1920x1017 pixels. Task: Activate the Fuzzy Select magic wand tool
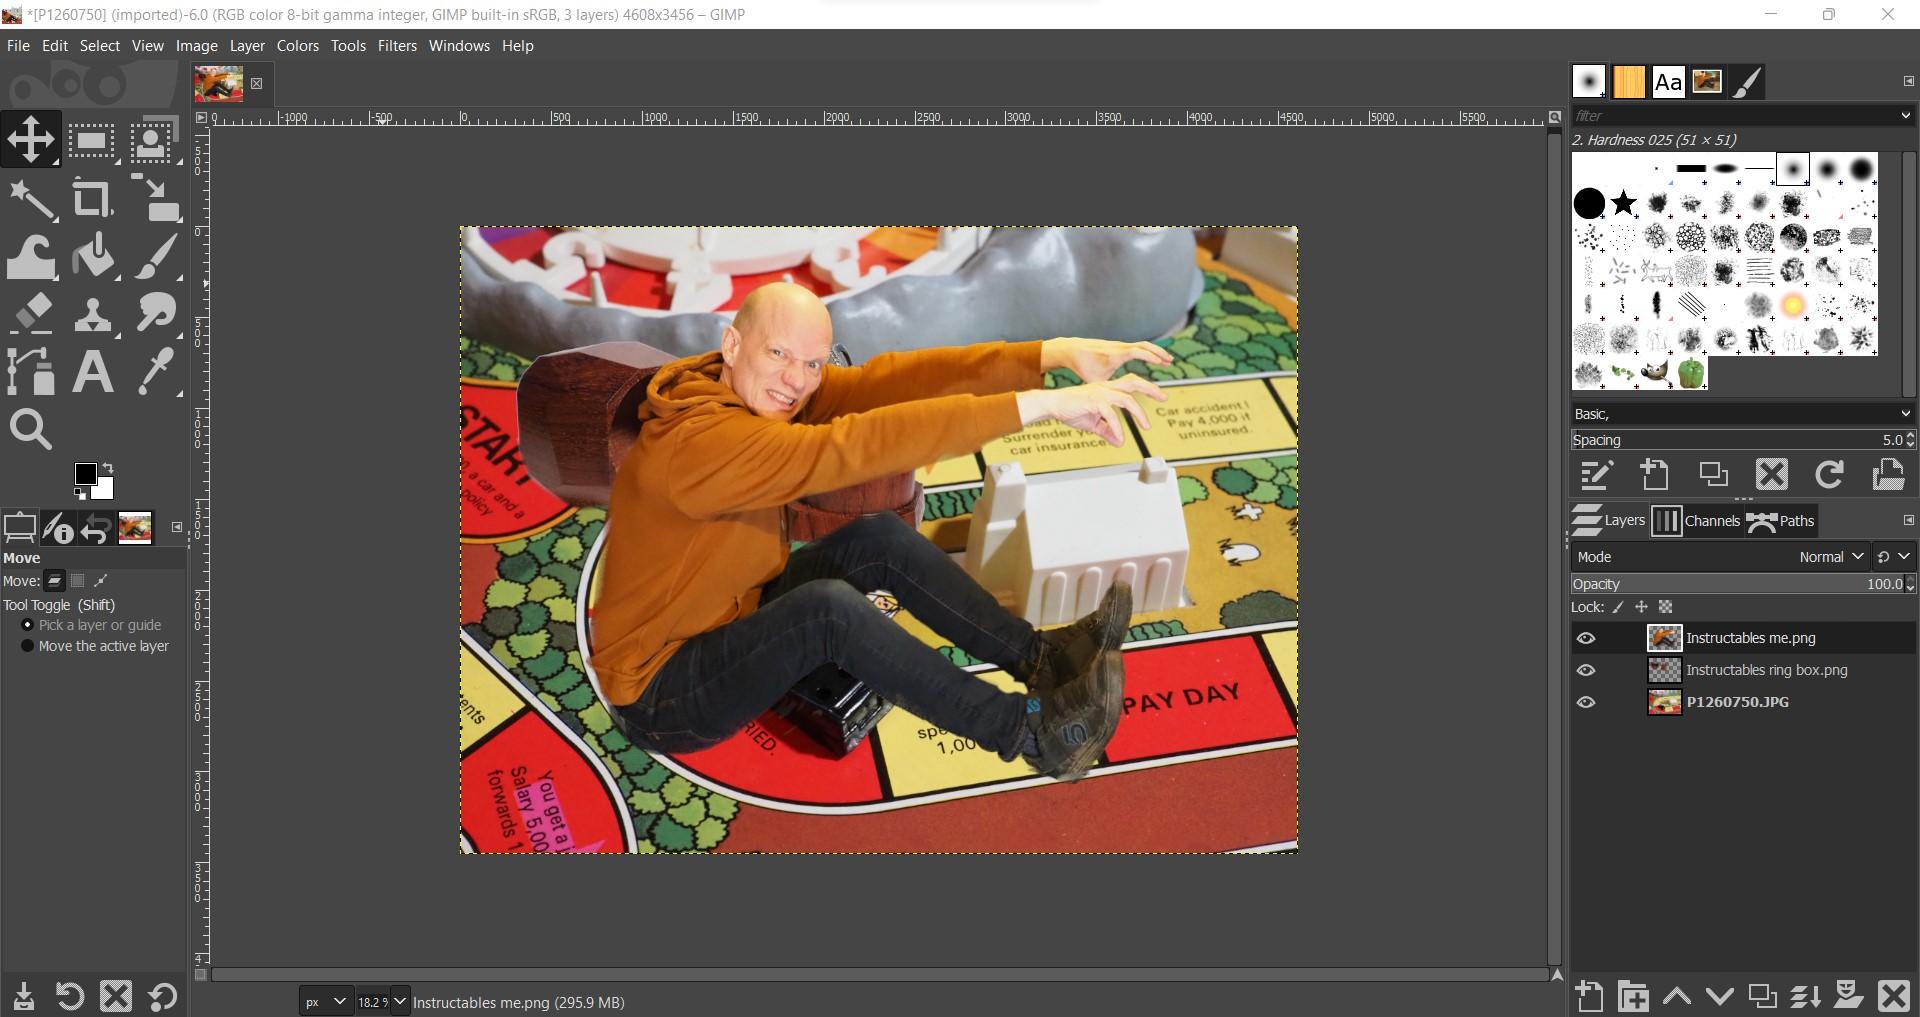(x=31, y=198)
